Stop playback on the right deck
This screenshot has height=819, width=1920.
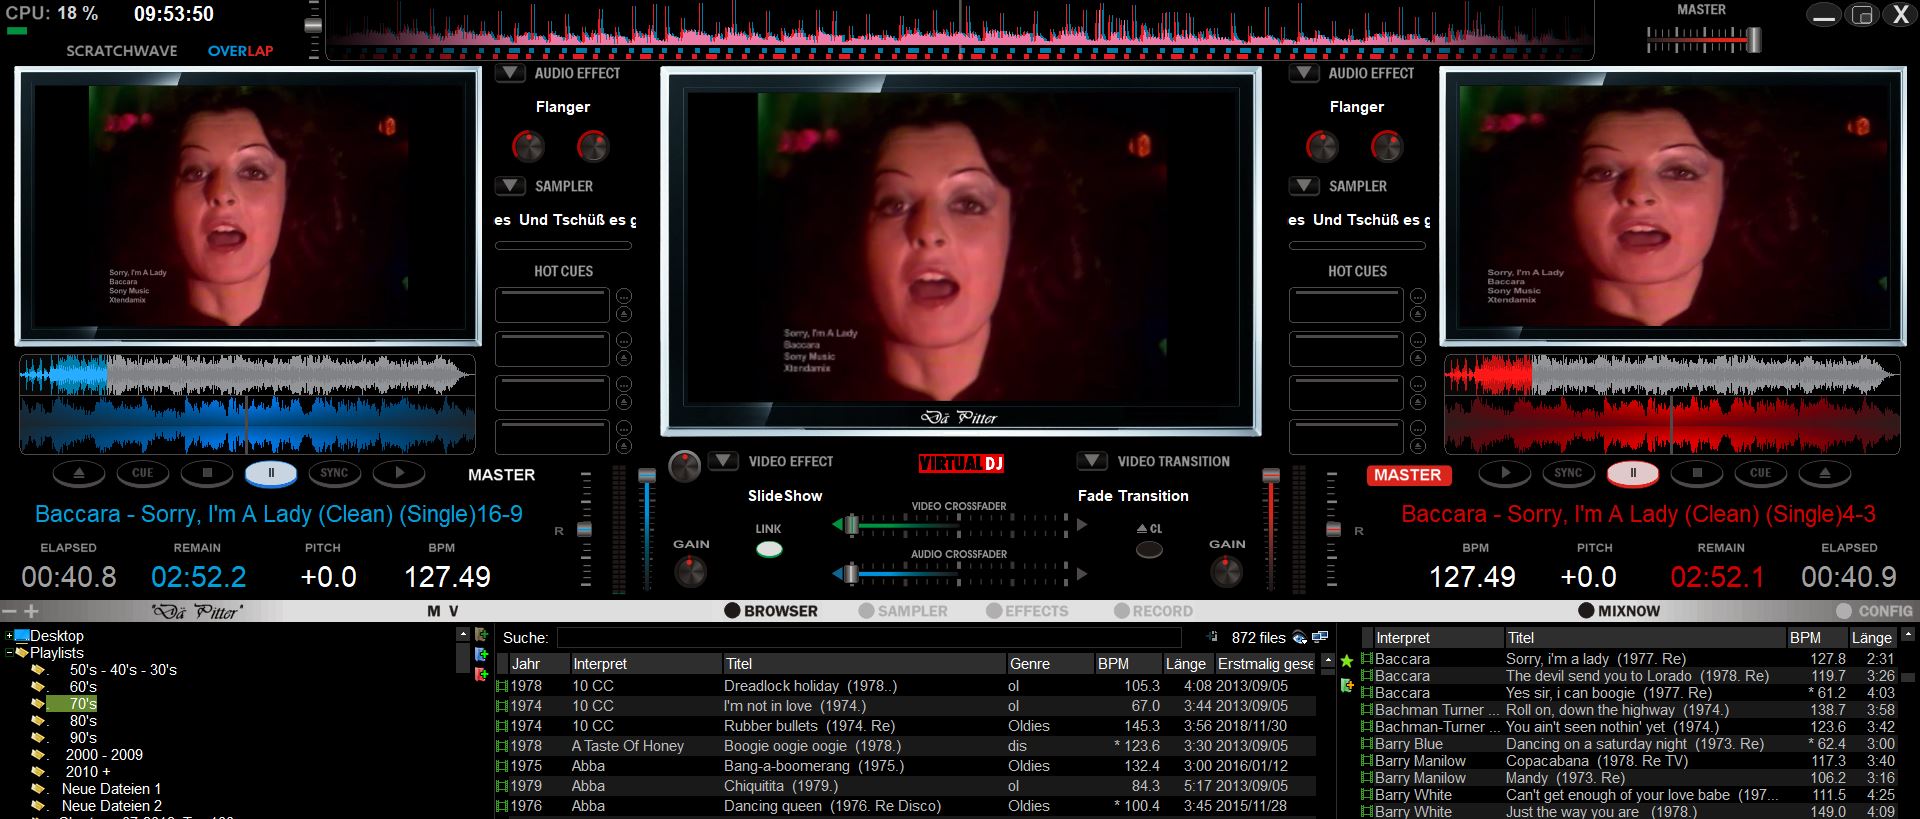(x=1697, y=473)
